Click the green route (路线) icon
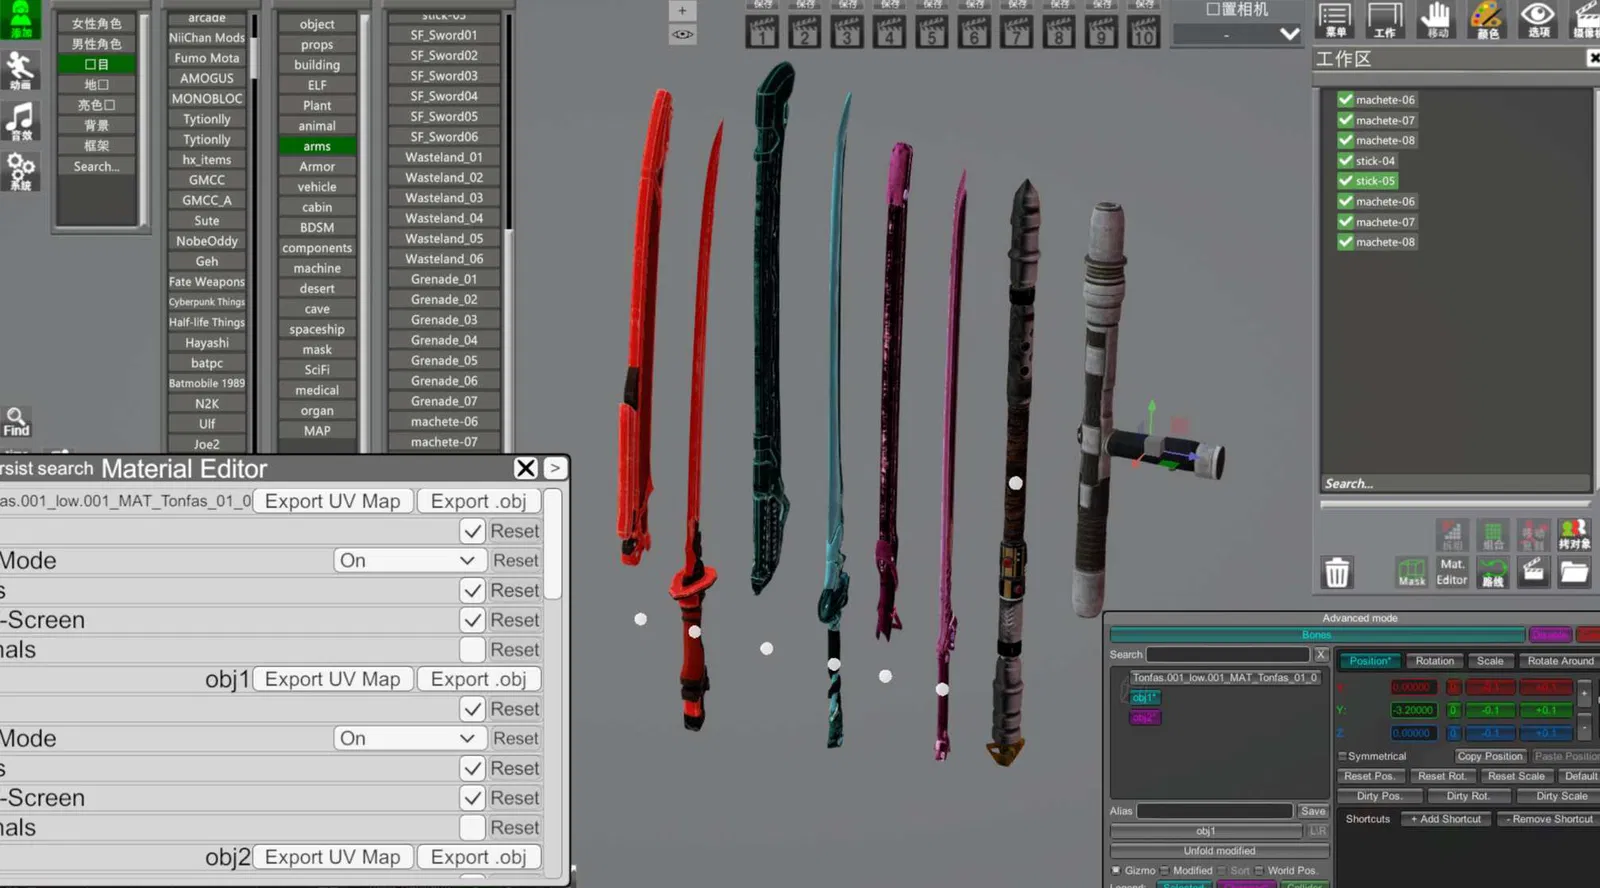1600x888 pixels. tap(1492, 572)
